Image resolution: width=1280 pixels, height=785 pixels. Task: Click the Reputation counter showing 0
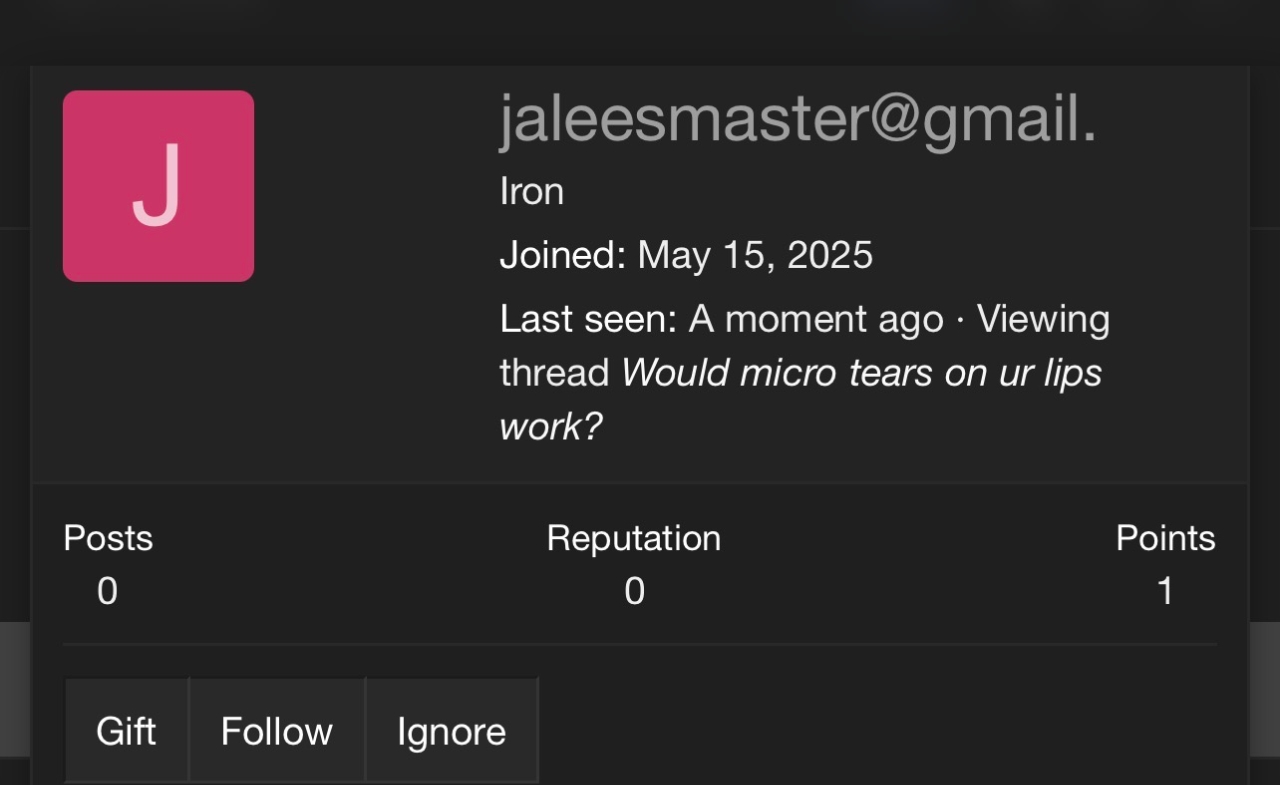(633, 591)
